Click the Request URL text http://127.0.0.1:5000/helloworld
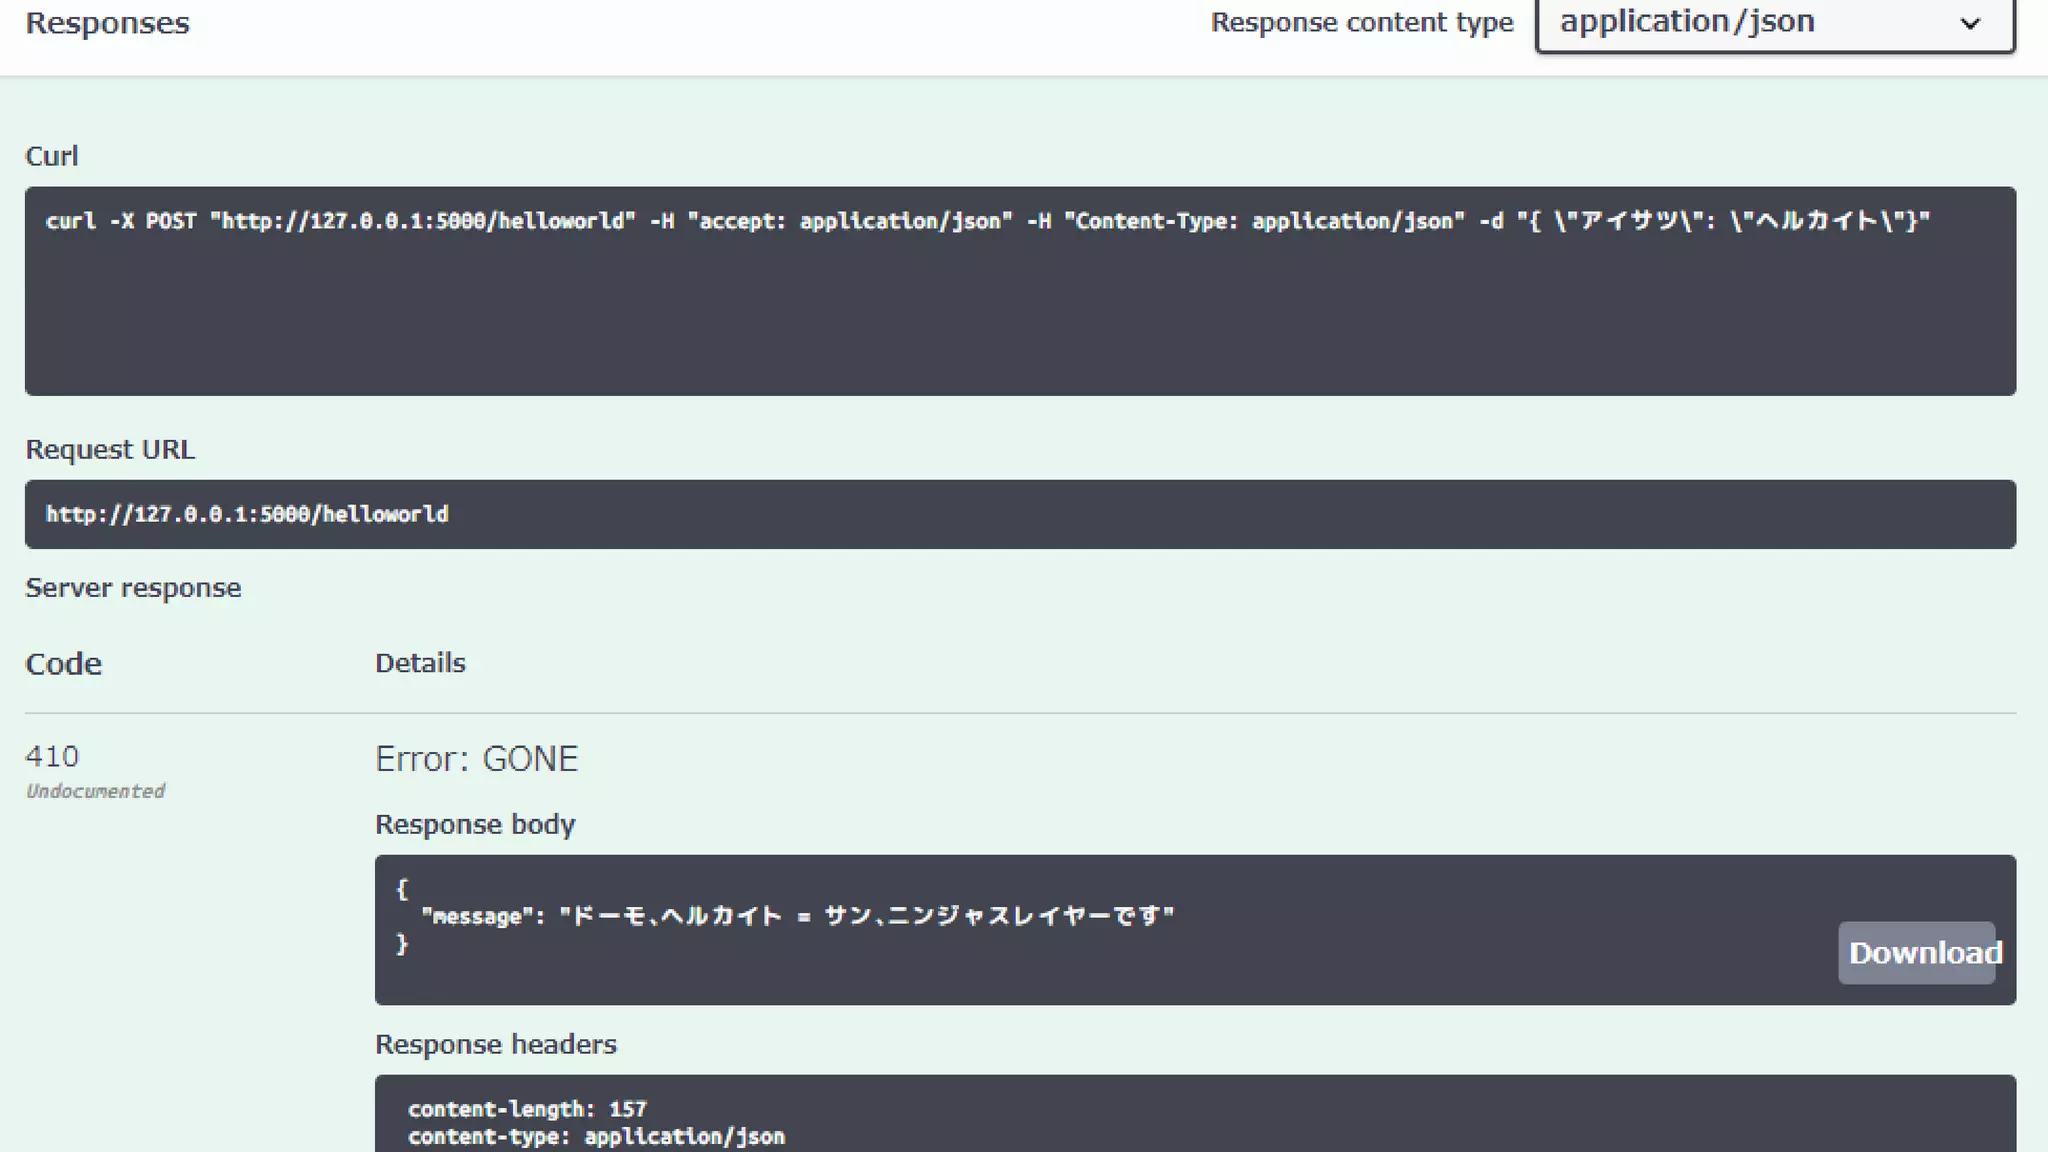The height and width of the screenshot is (1152, 2048). point(247,514)
